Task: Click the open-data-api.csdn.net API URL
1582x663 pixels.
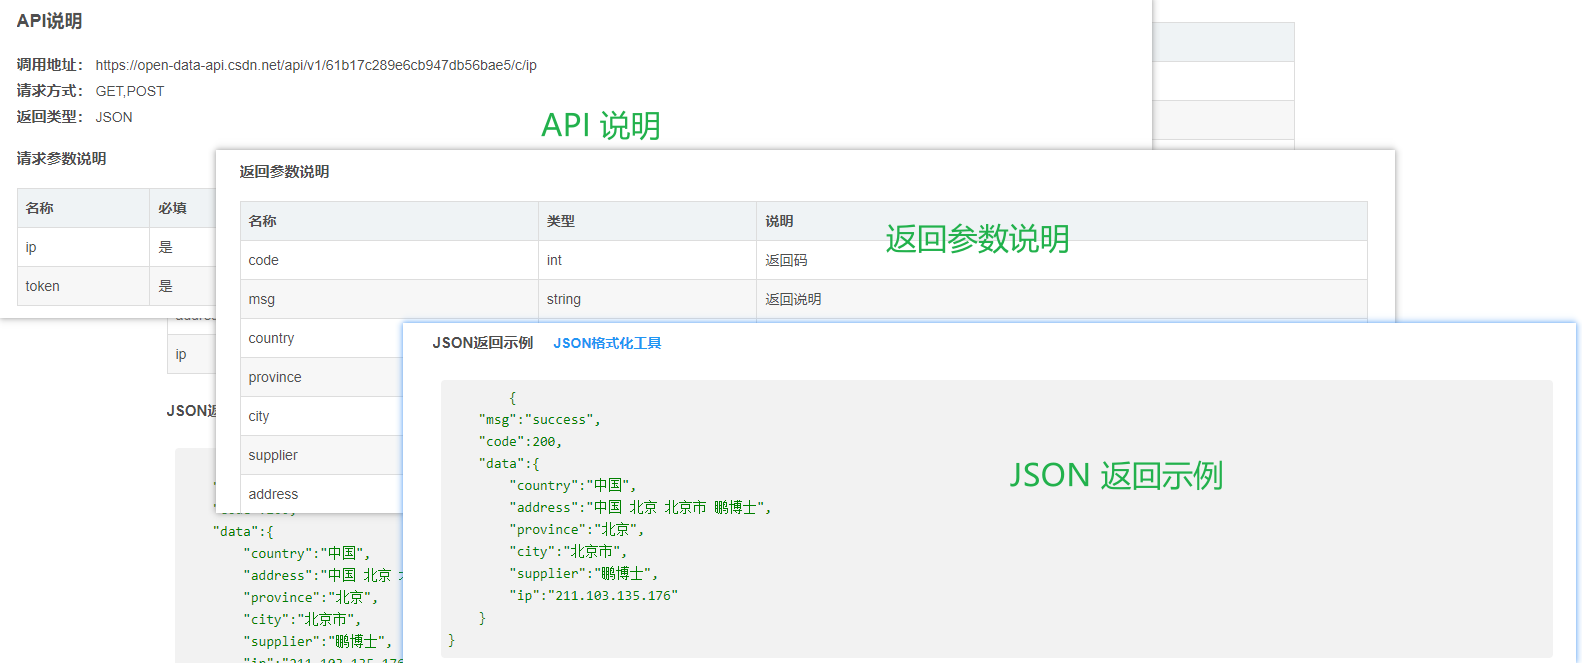Action: (x=316, y=65)
